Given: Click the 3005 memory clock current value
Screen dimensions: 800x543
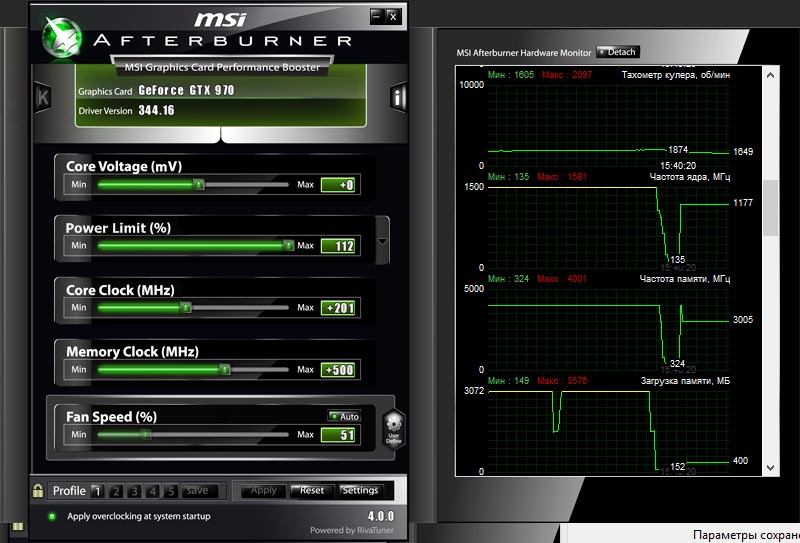Looking at the screenshot, I should [x=742, y=319].
